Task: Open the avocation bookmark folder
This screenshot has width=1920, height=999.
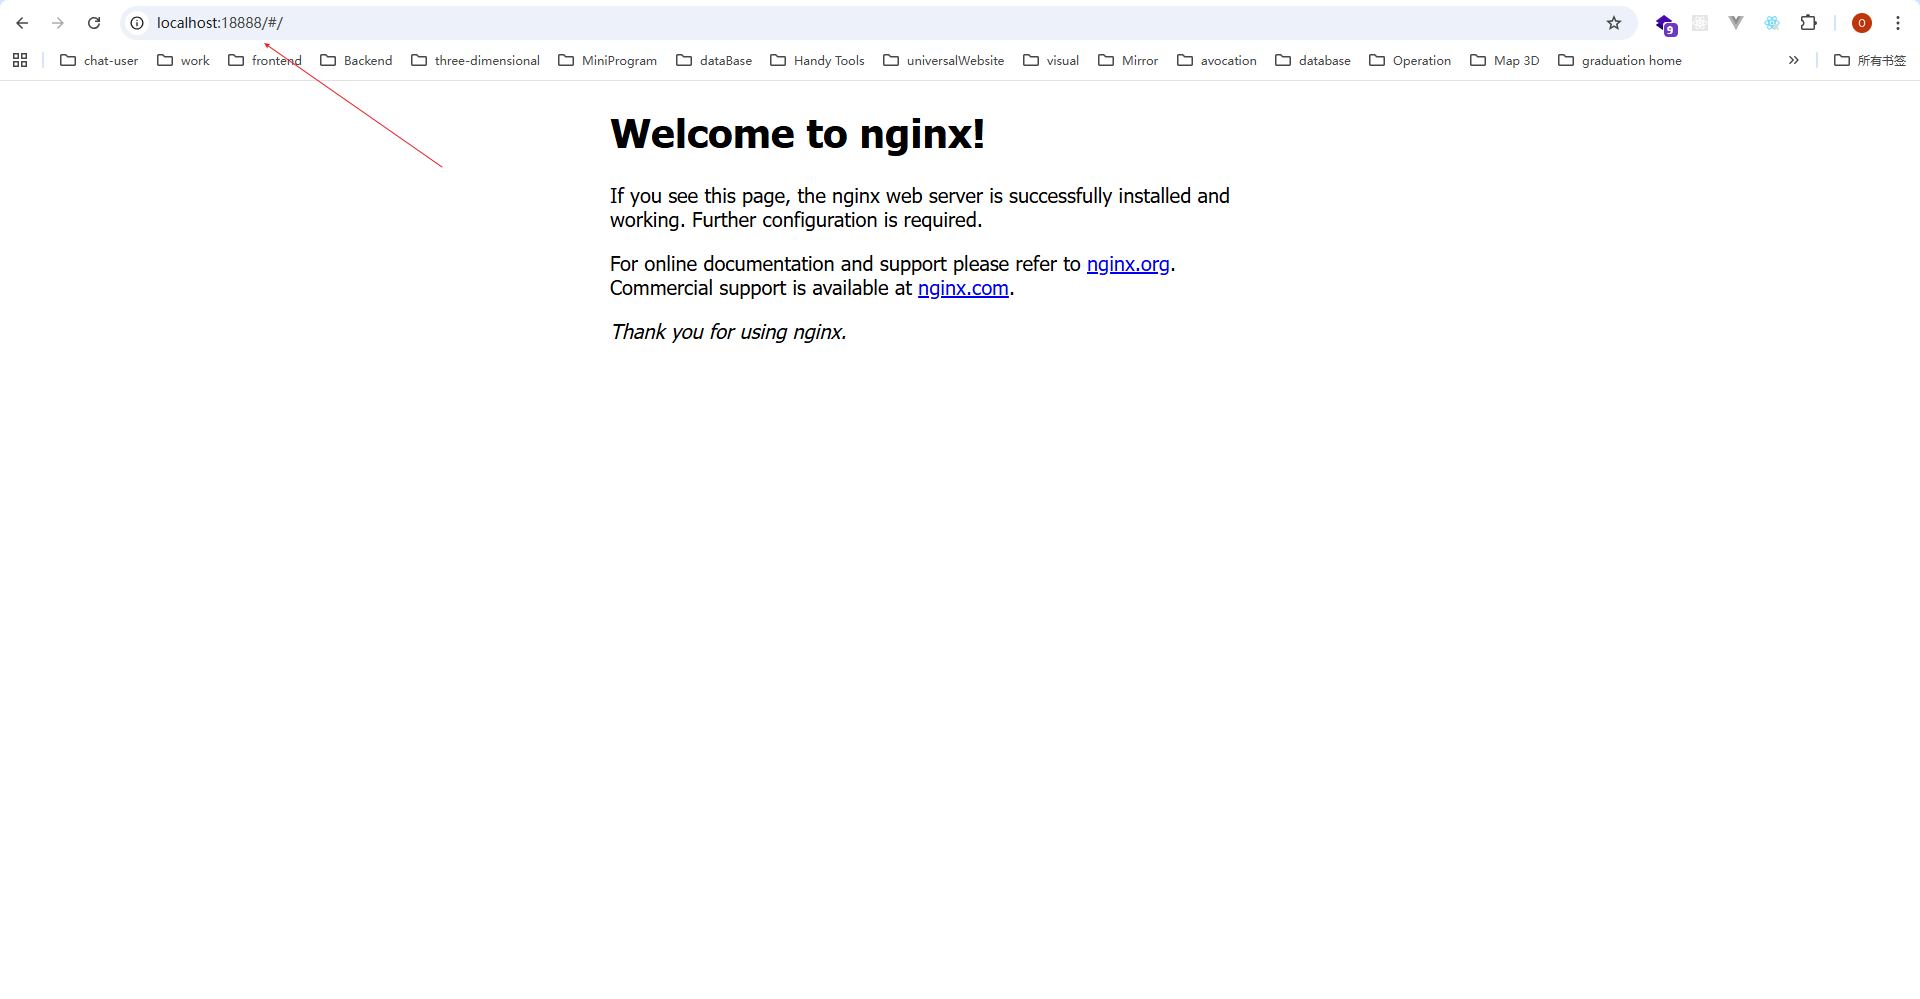Action: 1217,60
